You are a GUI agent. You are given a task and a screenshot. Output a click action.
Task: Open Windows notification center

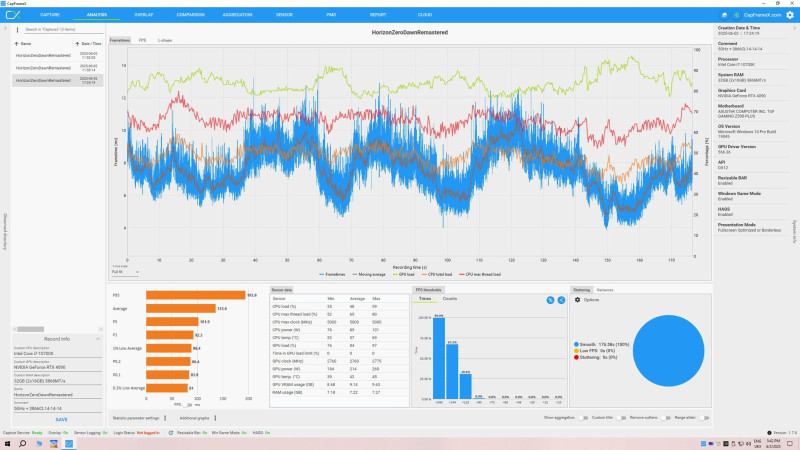790,443
